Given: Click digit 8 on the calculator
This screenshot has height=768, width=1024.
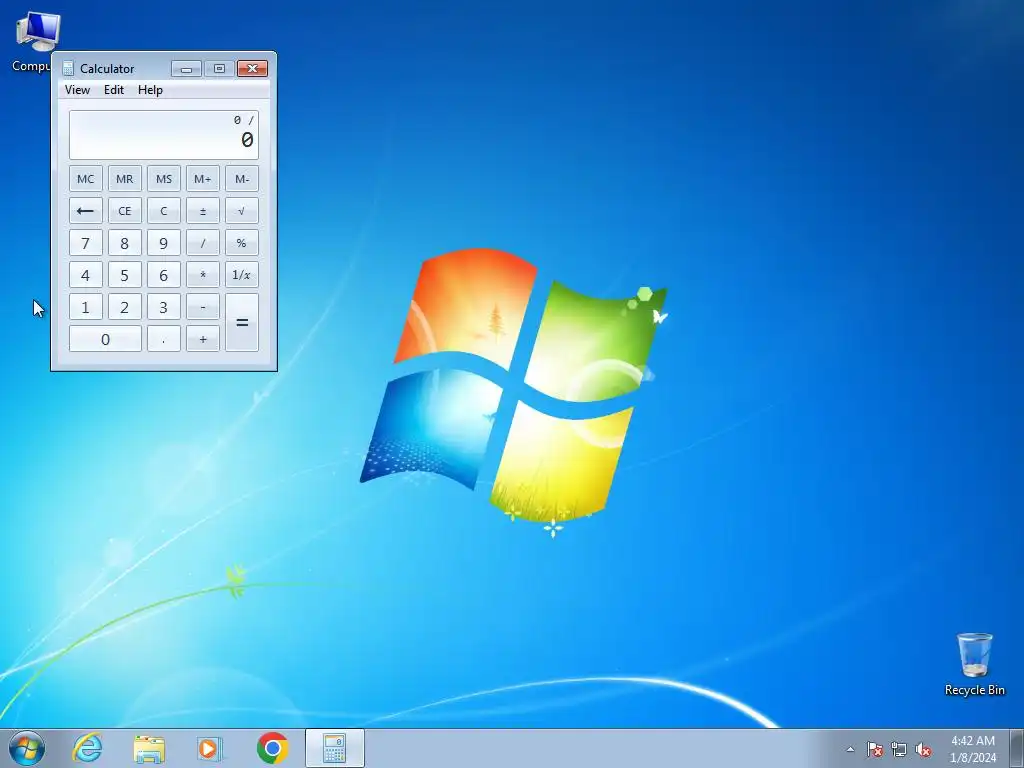Looking at the screenshot, I should click(x=125, y=243).
